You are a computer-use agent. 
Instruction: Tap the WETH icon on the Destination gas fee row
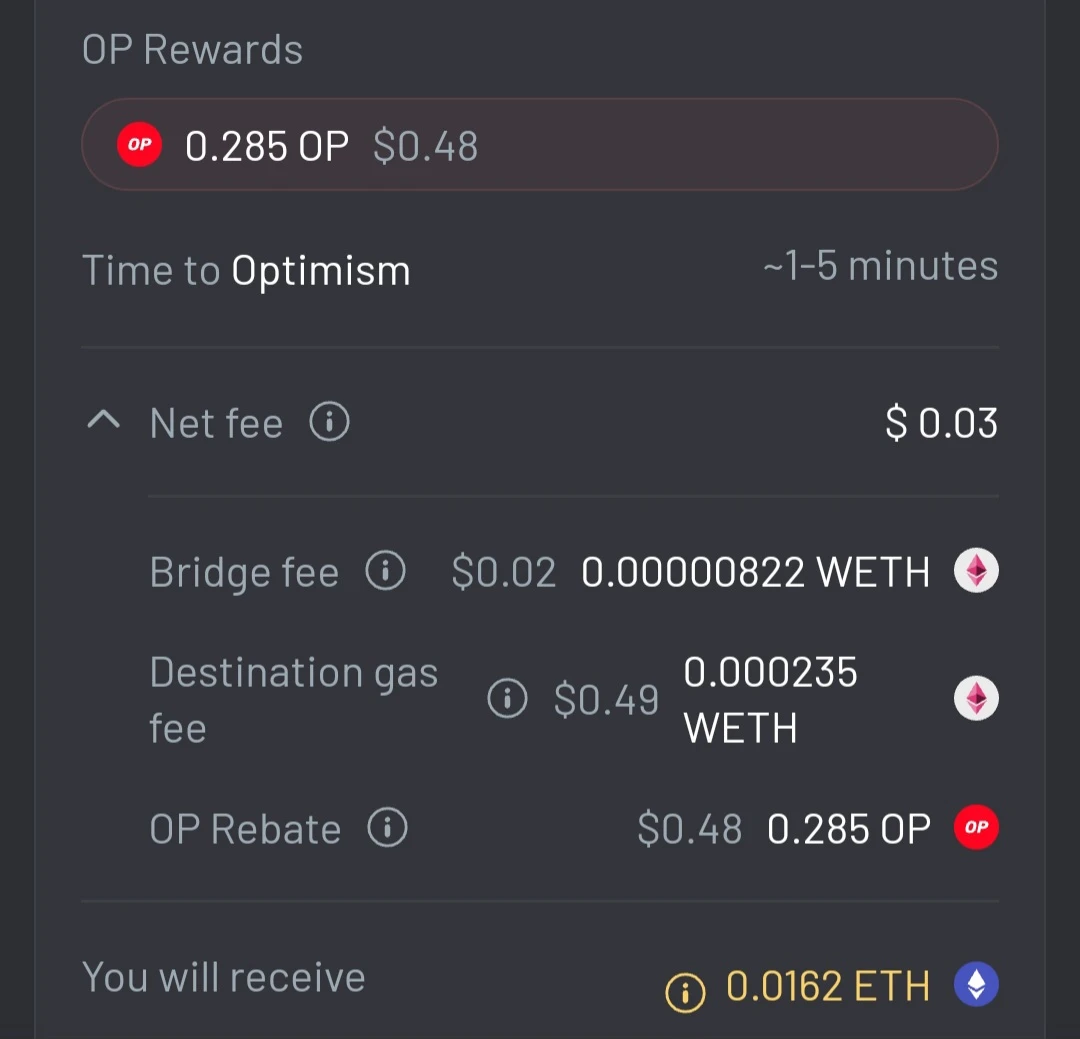pyautogui.click(x=976, y=698)
